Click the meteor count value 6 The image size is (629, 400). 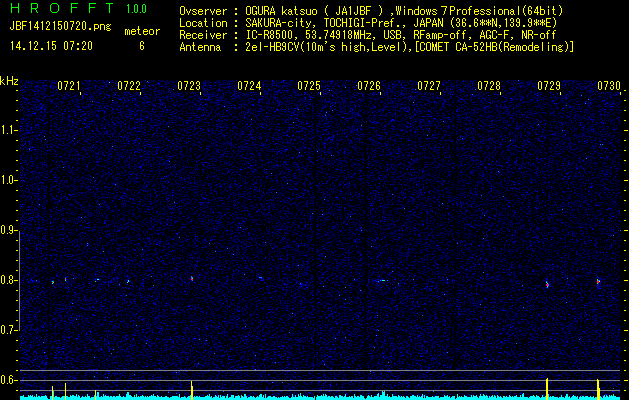tap(142, 46)
